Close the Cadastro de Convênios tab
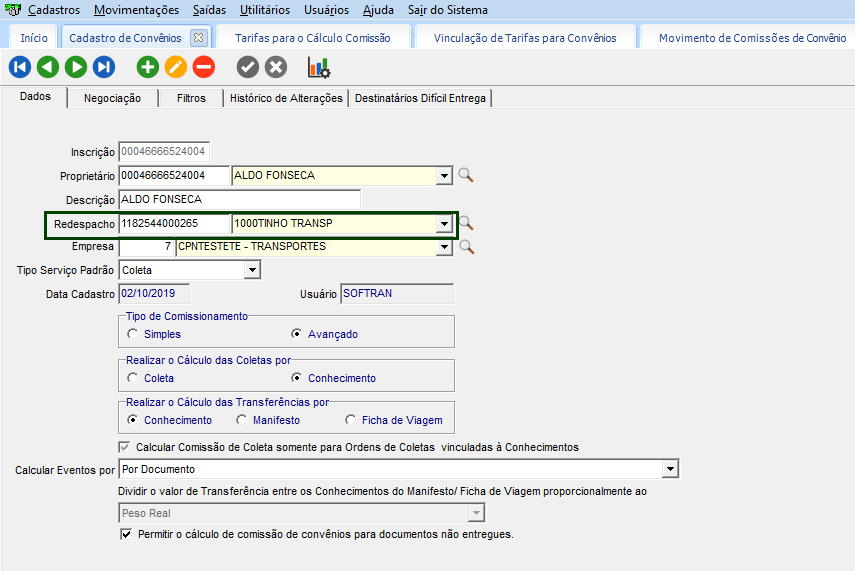The width and height of the screenshot is (855, 571). tap(198, 38)
